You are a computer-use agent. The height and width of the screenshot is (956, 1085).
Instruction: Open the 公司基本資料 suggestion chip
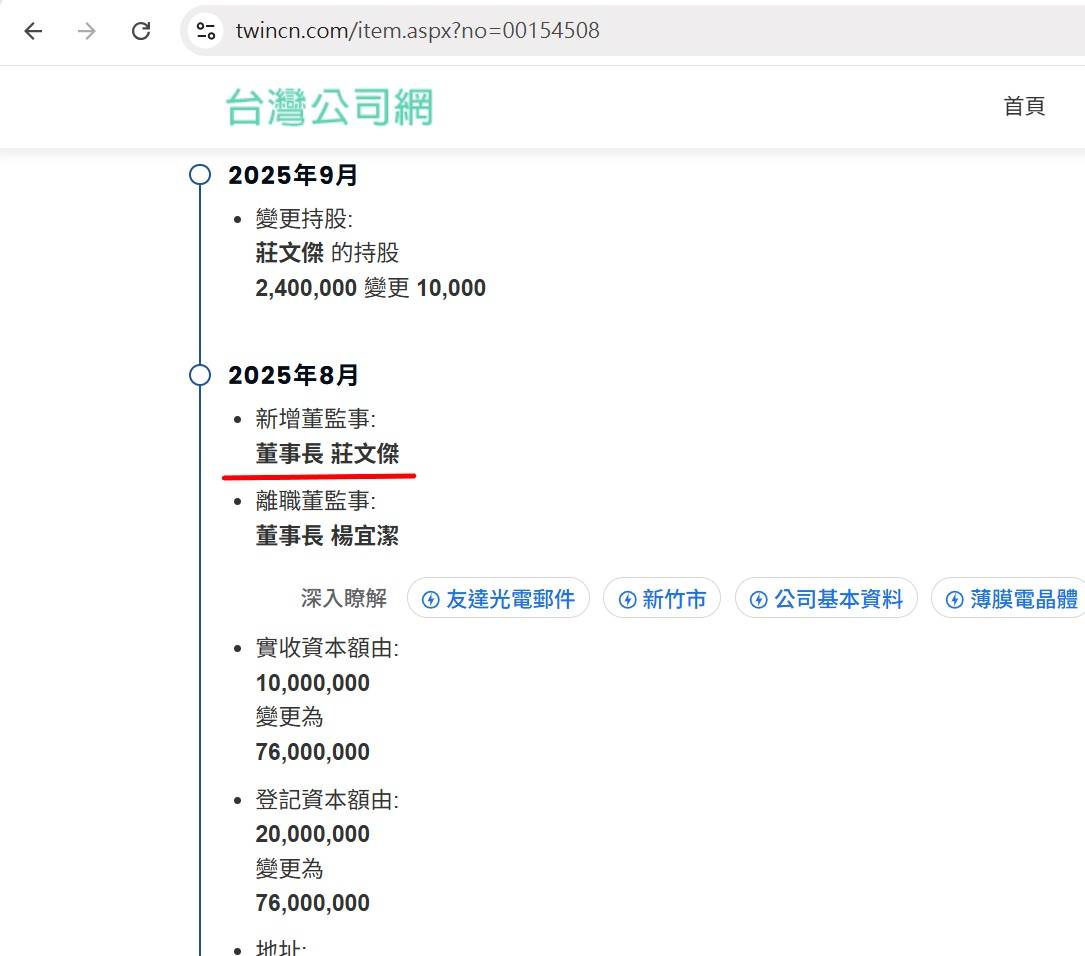[x=826, y=599]
